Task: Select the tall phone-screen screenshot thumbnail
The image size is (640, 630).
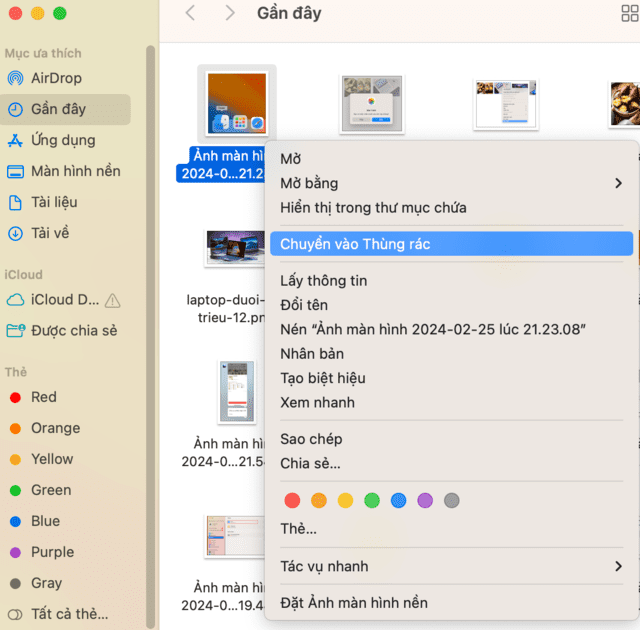Action: tap(237, 392)
